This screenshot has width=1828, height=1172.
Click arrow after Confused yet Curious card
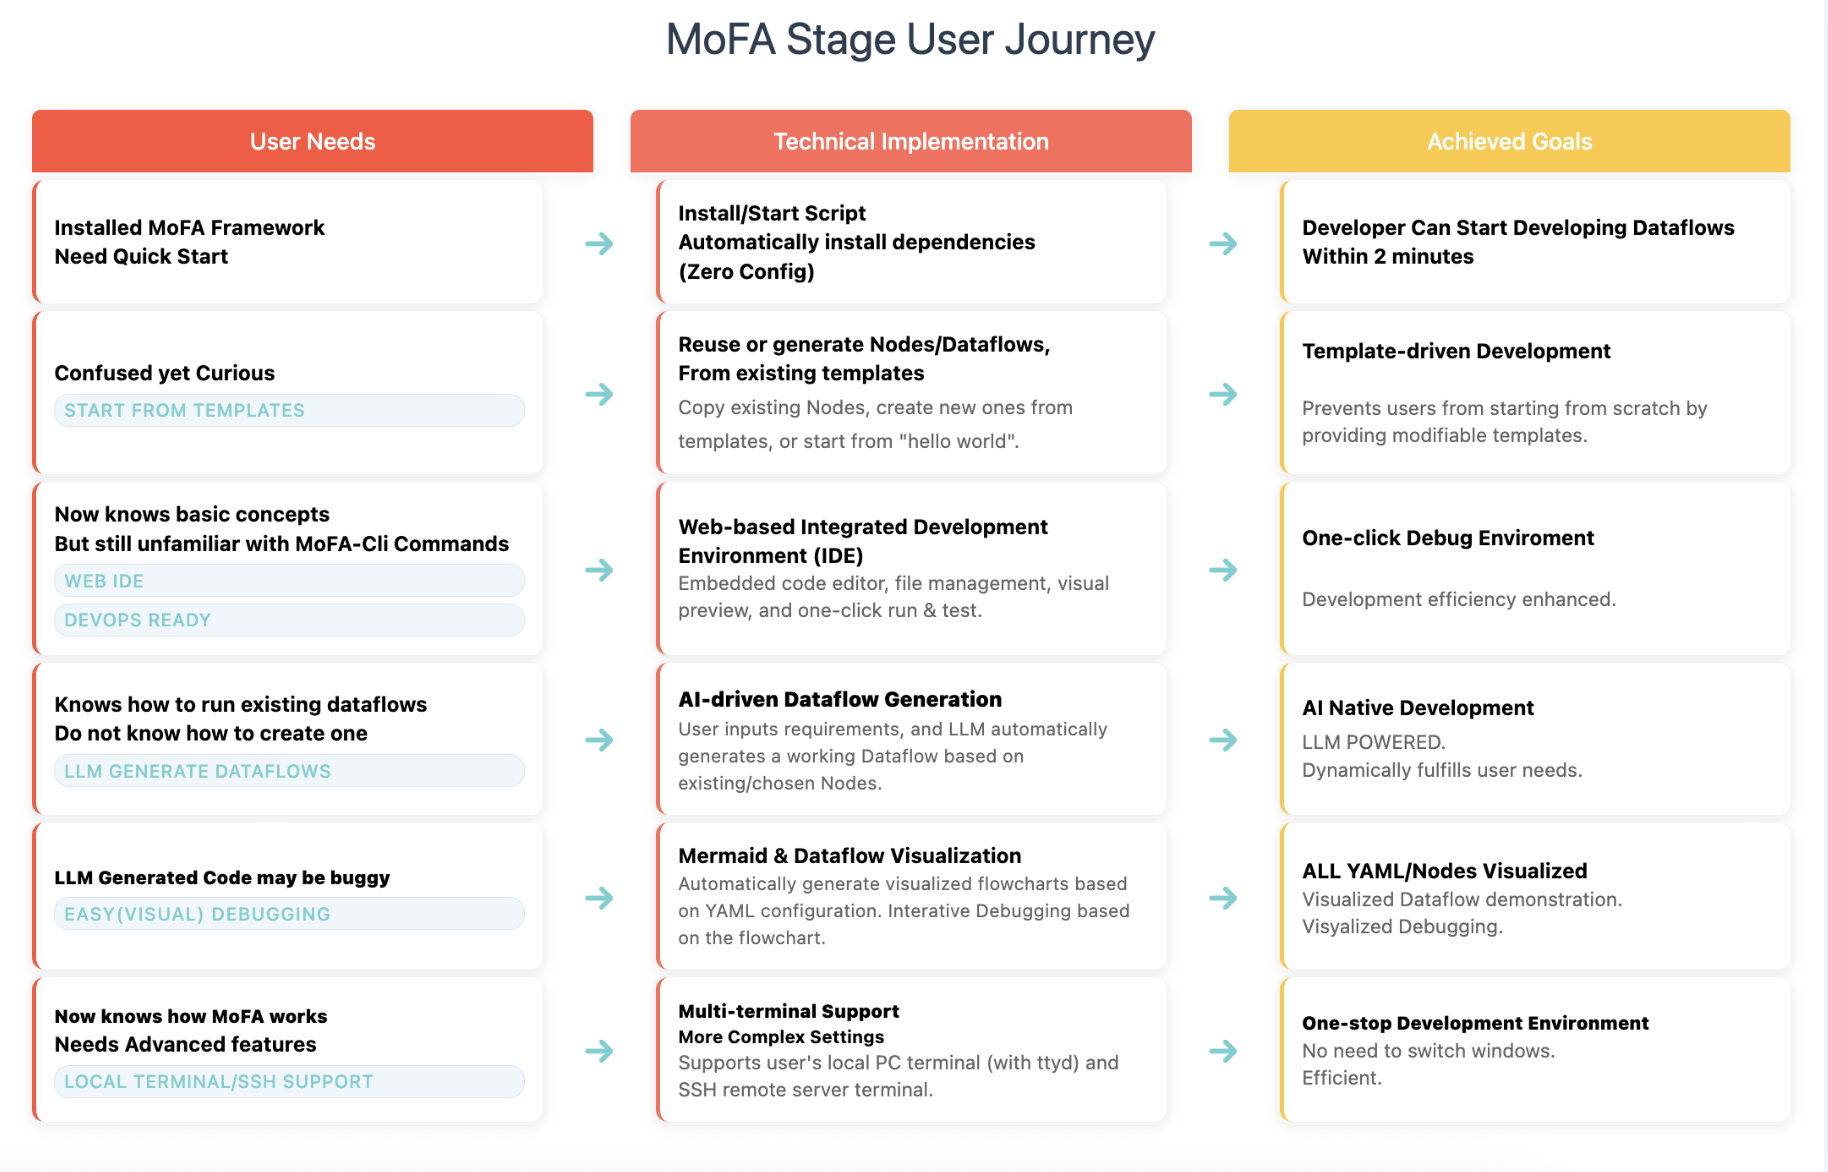pos(599,394)
